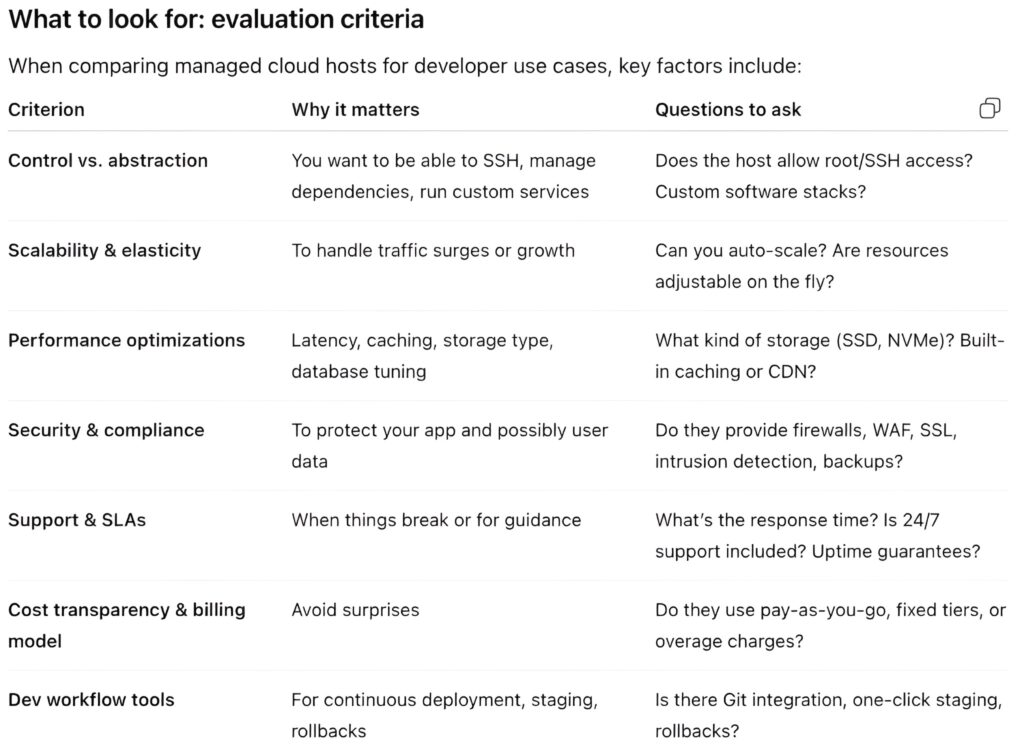Click the 'Criterion' column header
This screenshot has width=1024, height=749.
pyautogui.click(x=46, y=110)
